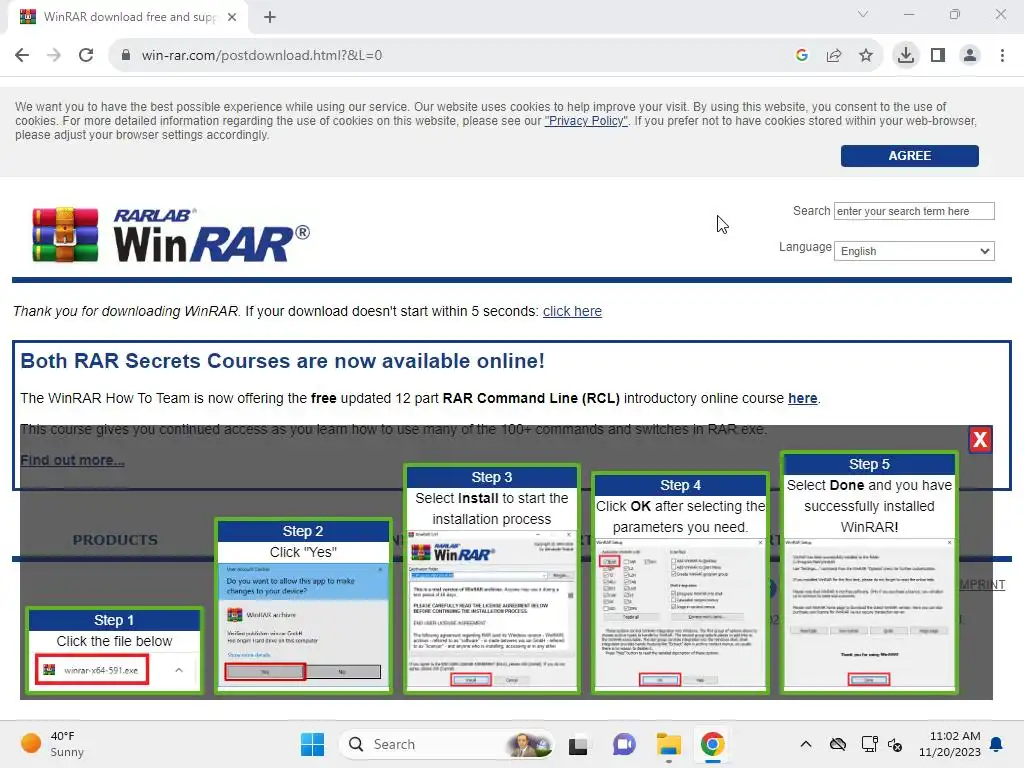This screenshot has width=1024, height=768.
Task: Open the Windows Start menu
Action: point(312,744)
